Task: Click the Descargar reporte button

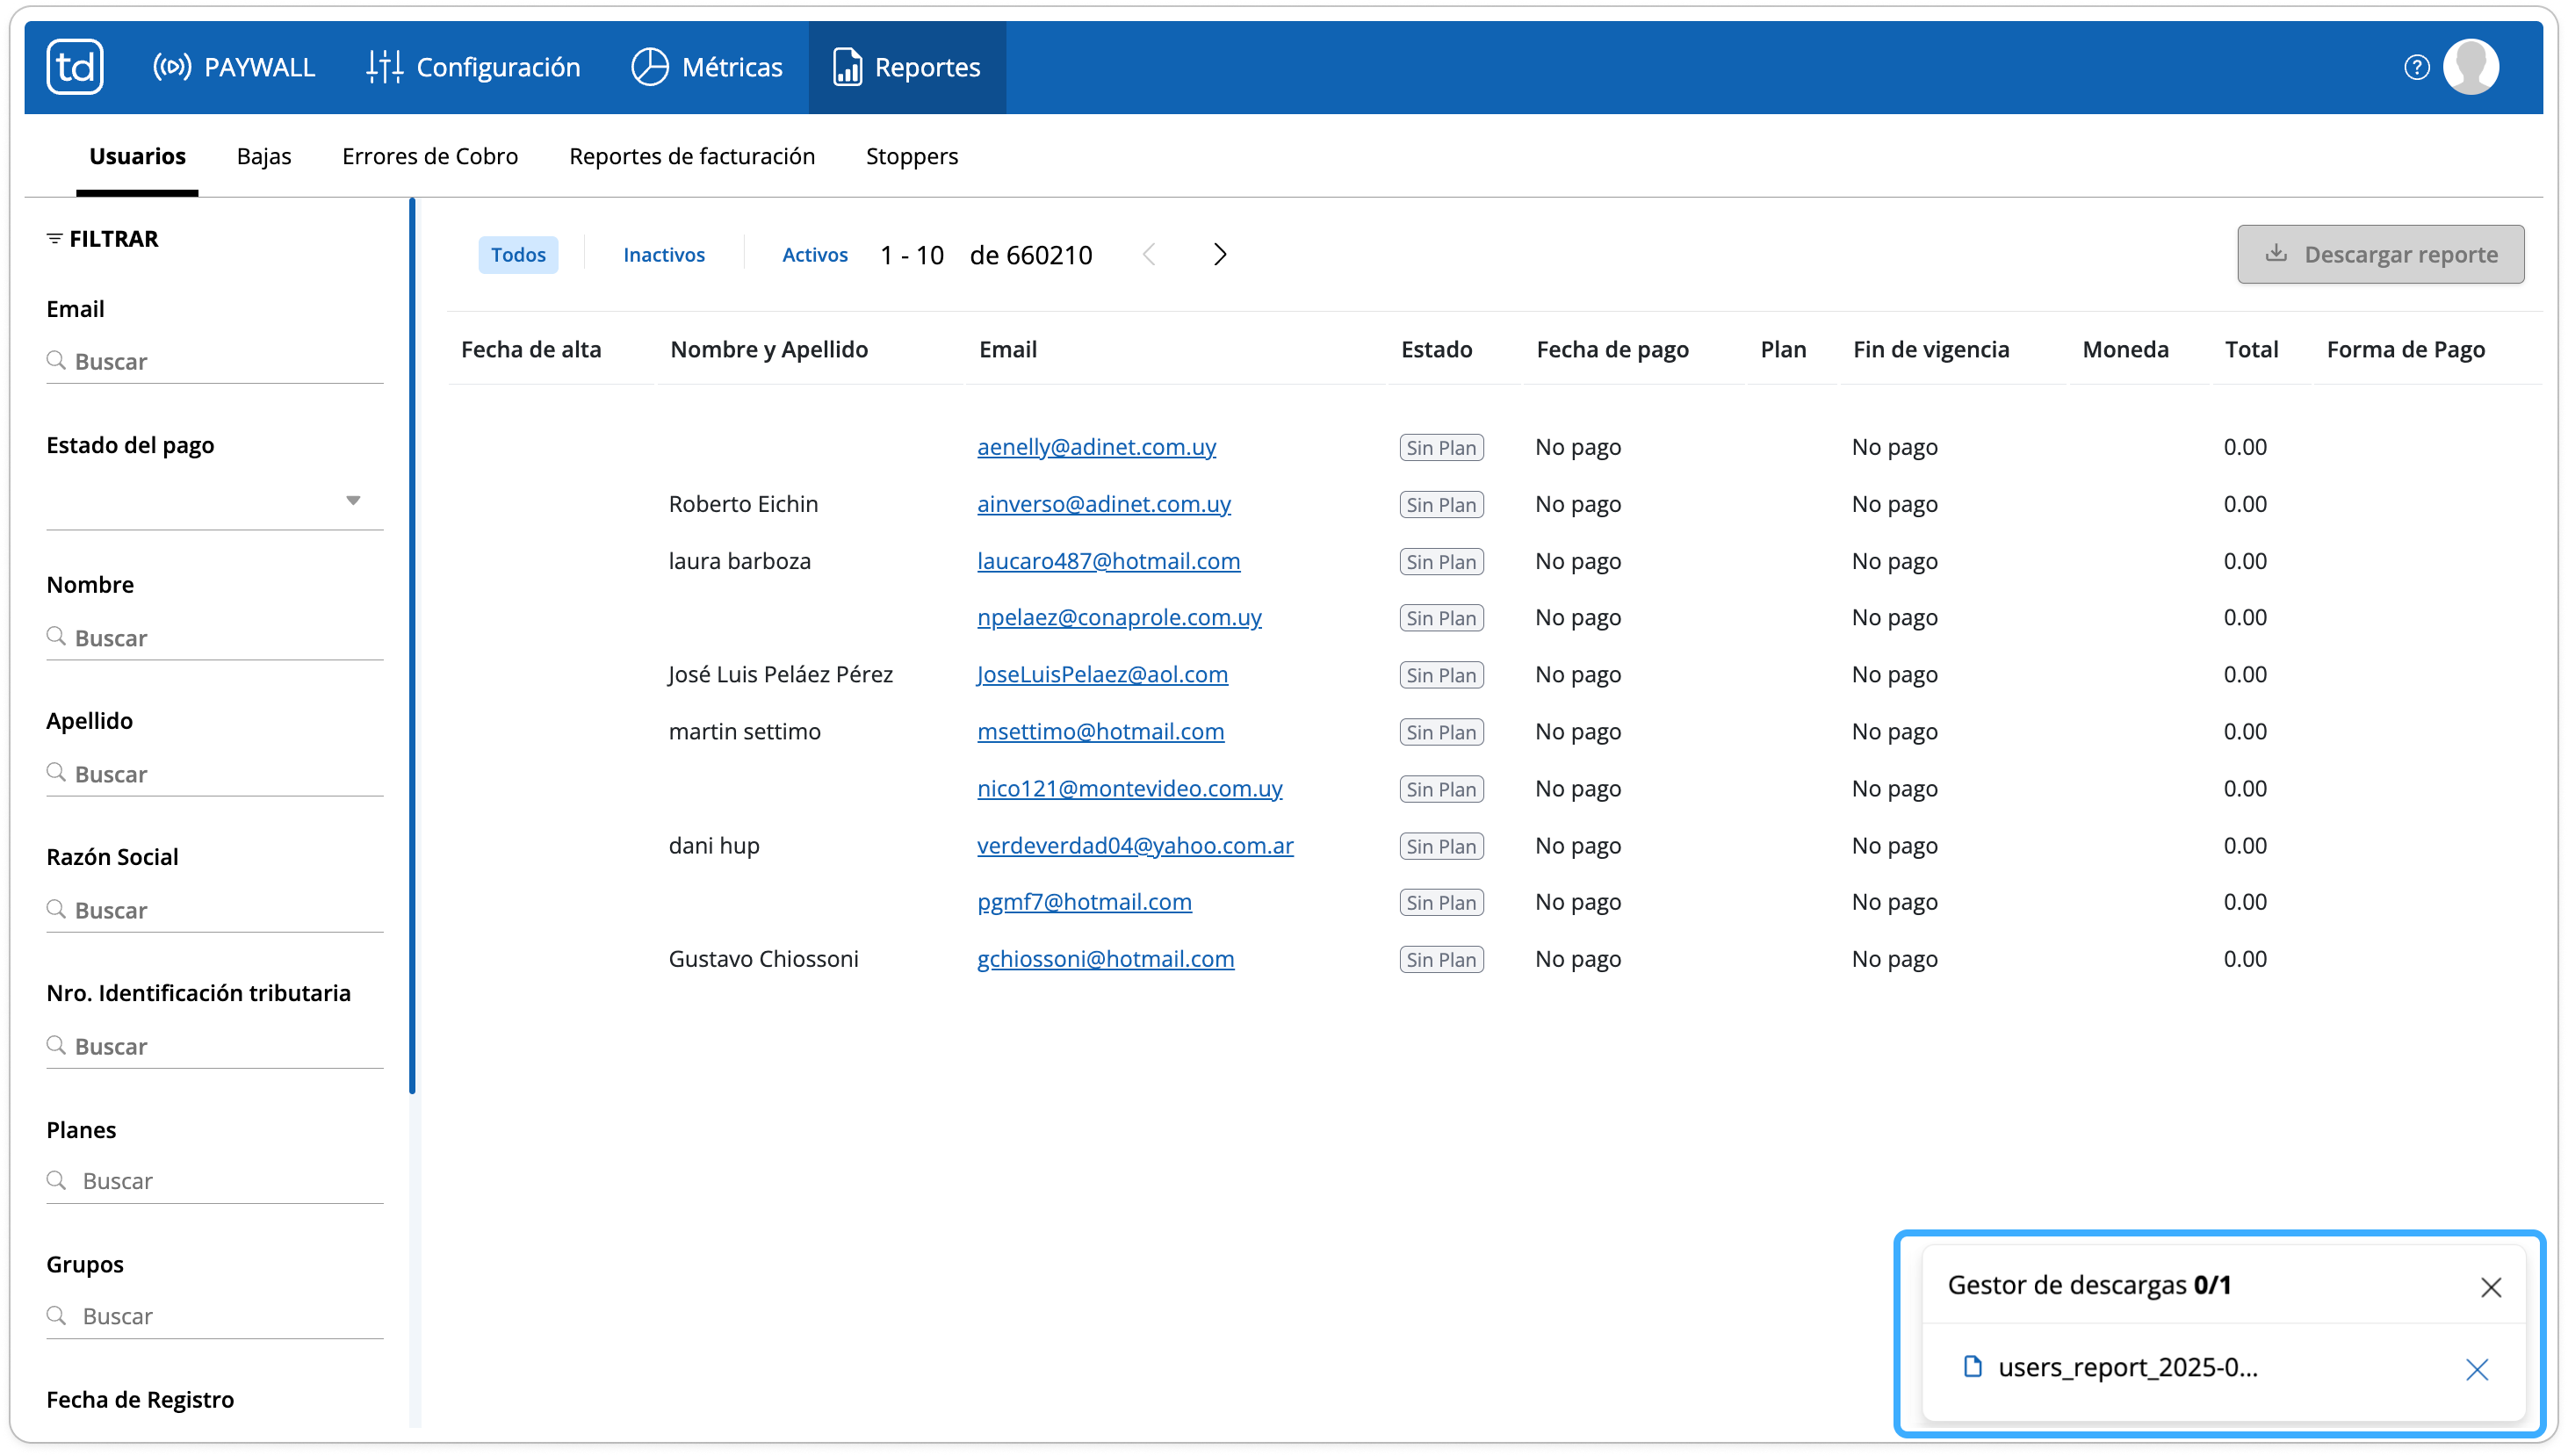Action: (2380, 254)
